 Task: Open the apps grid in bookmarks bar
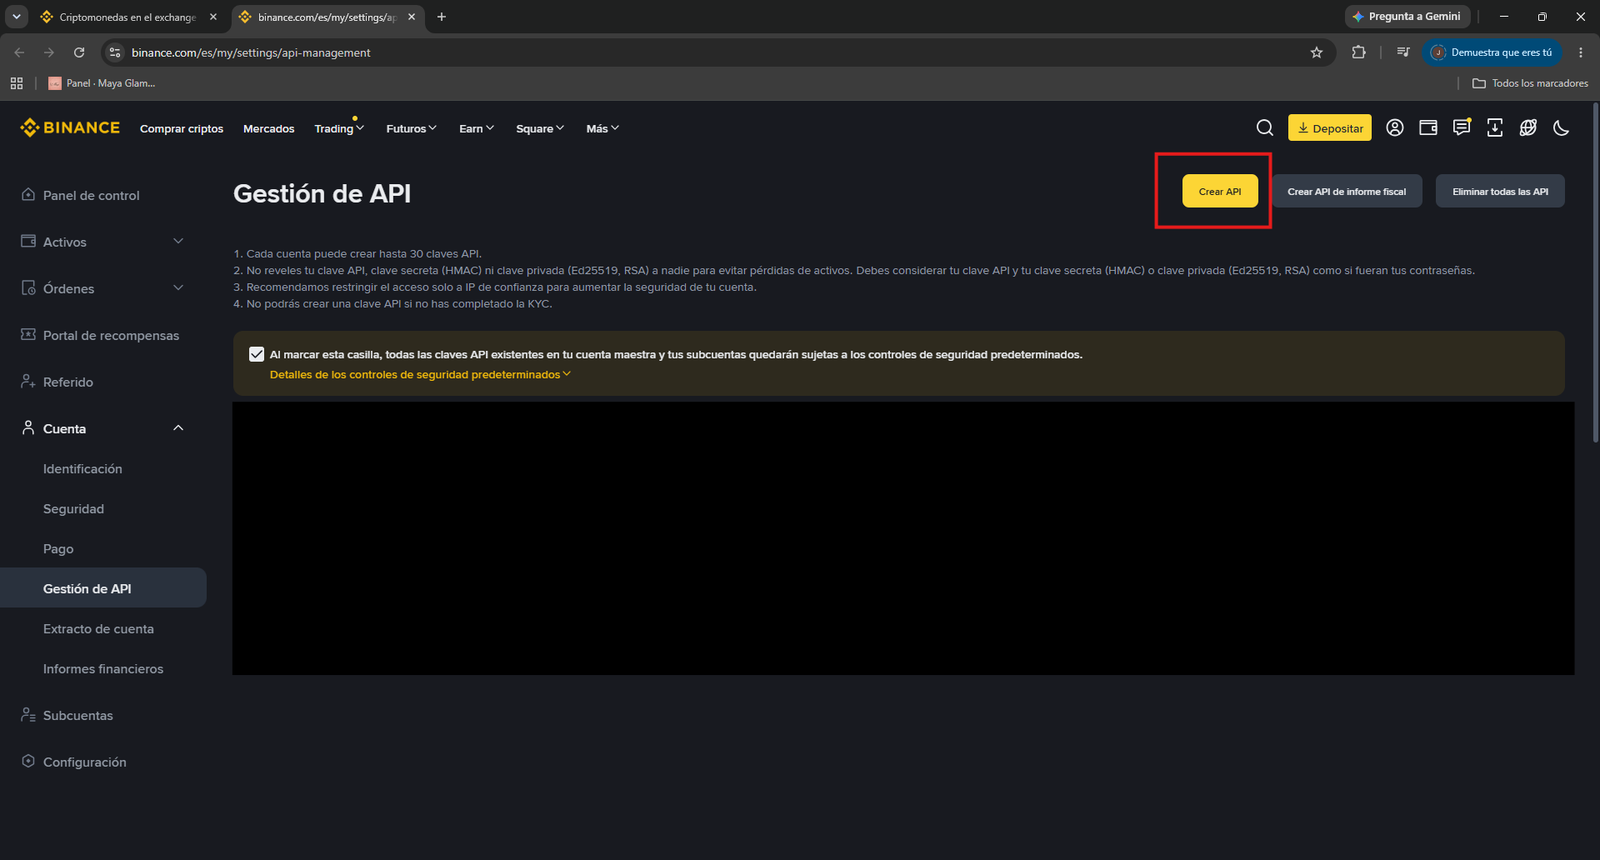[x=16, y=83]
